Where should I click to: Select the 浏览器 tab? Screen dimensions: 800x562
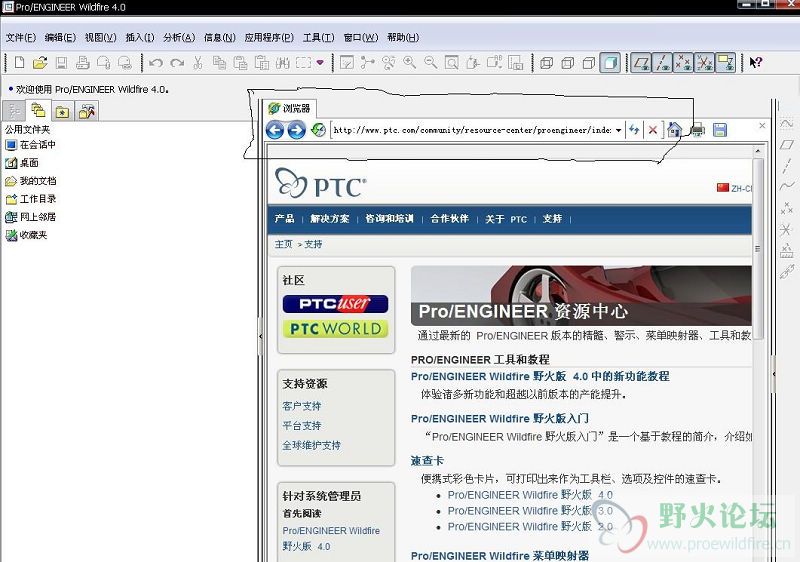pos(290,108)
